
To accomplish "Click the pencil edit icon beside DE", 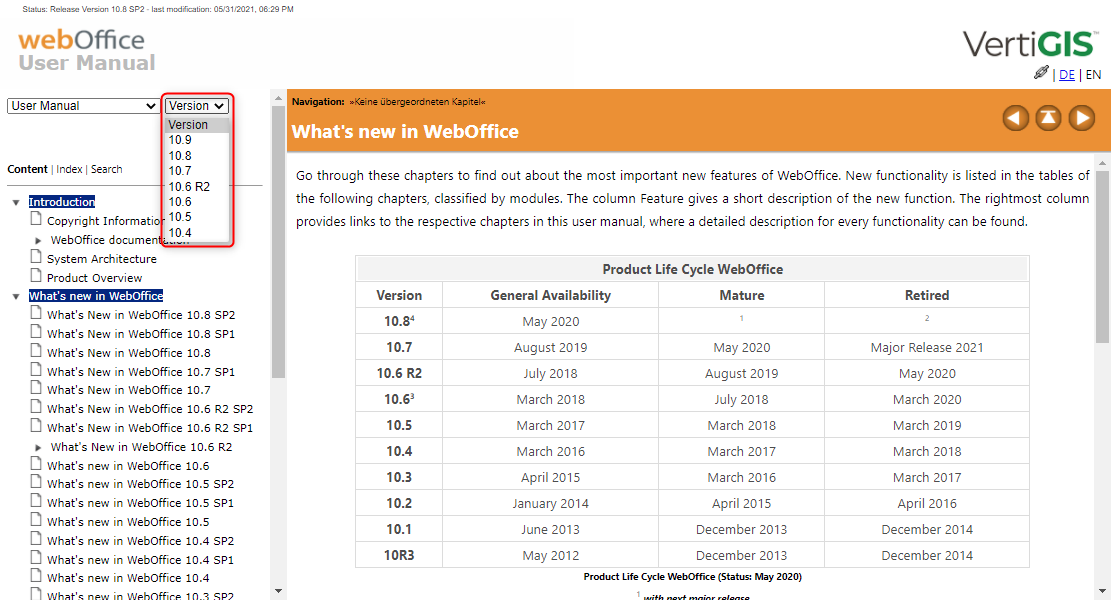I will pos(1041,72).
